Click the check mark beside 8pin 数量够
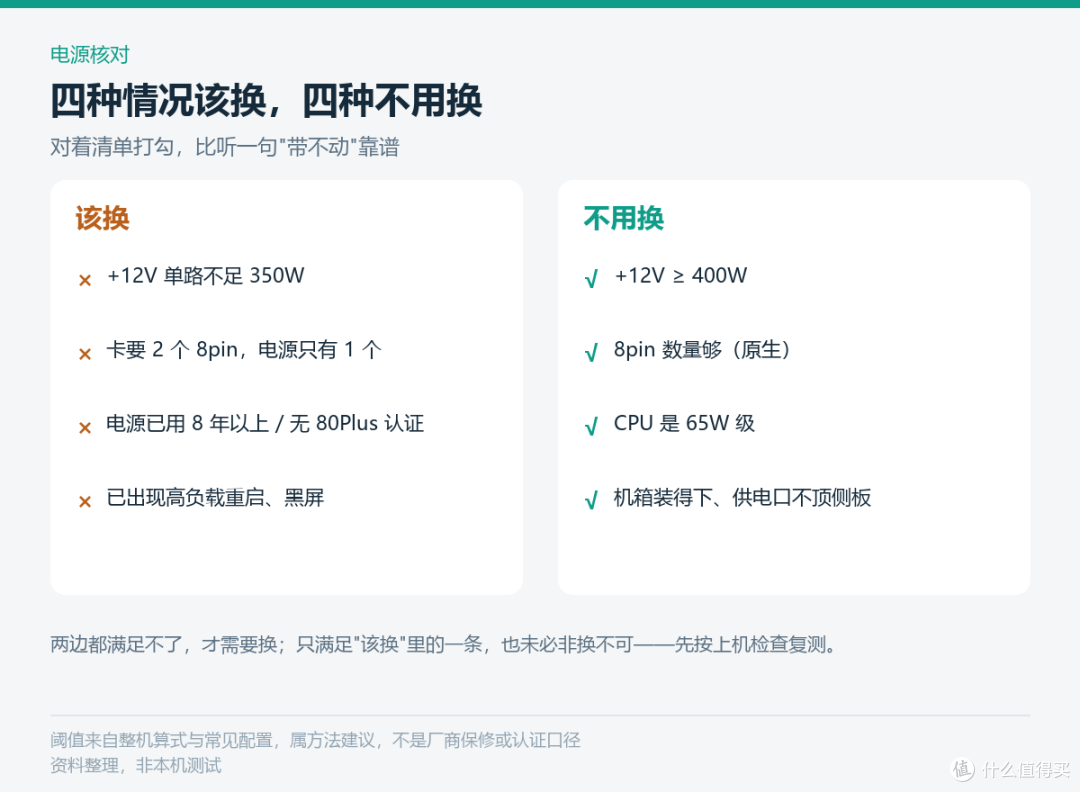Image resolution: width=1080 pixels, height=792 pixels. [x=591, y=353]
